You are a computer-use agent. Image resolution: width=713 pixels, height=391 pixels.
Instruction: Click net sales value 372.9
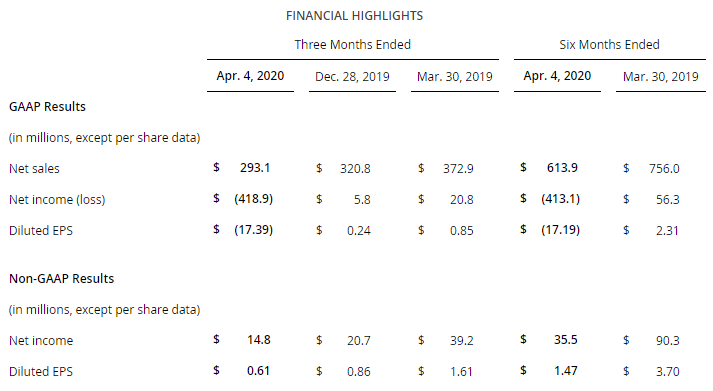click(x=458, y=169)
